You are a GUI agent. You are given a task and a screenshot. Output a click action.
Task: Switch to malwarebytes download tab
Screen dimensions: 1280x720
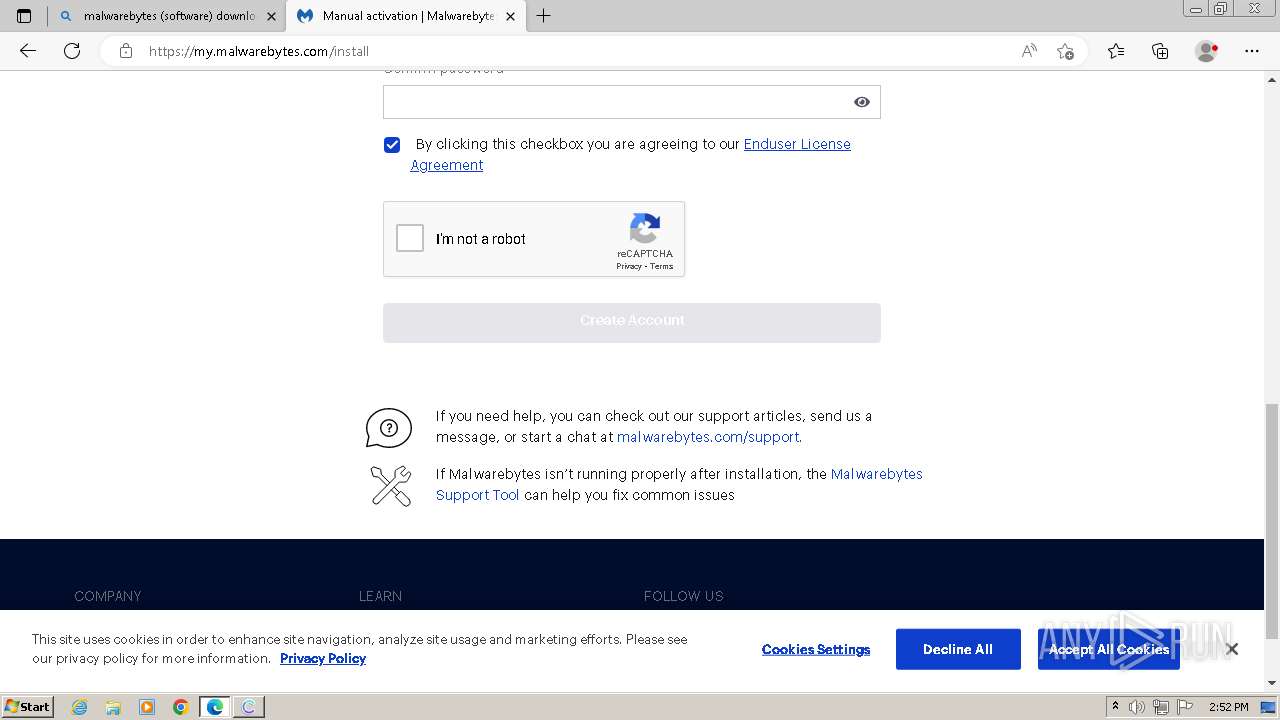[x=167, y=16]
